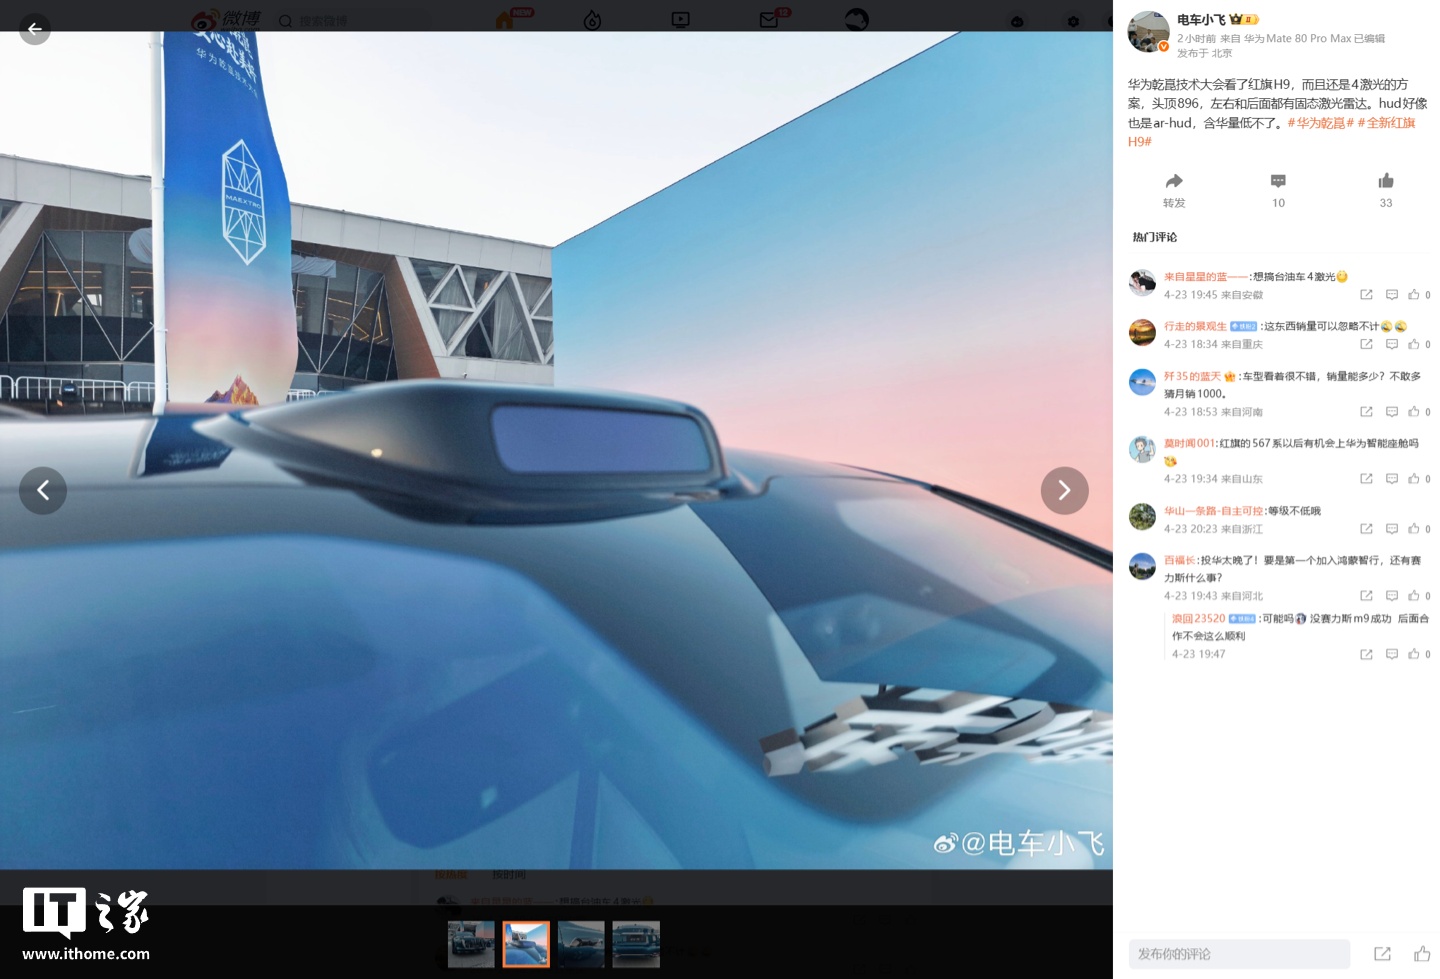Share the comment by 歼35的蓝天
The width and height of the screenshot is (1440, 979).
1366,412
